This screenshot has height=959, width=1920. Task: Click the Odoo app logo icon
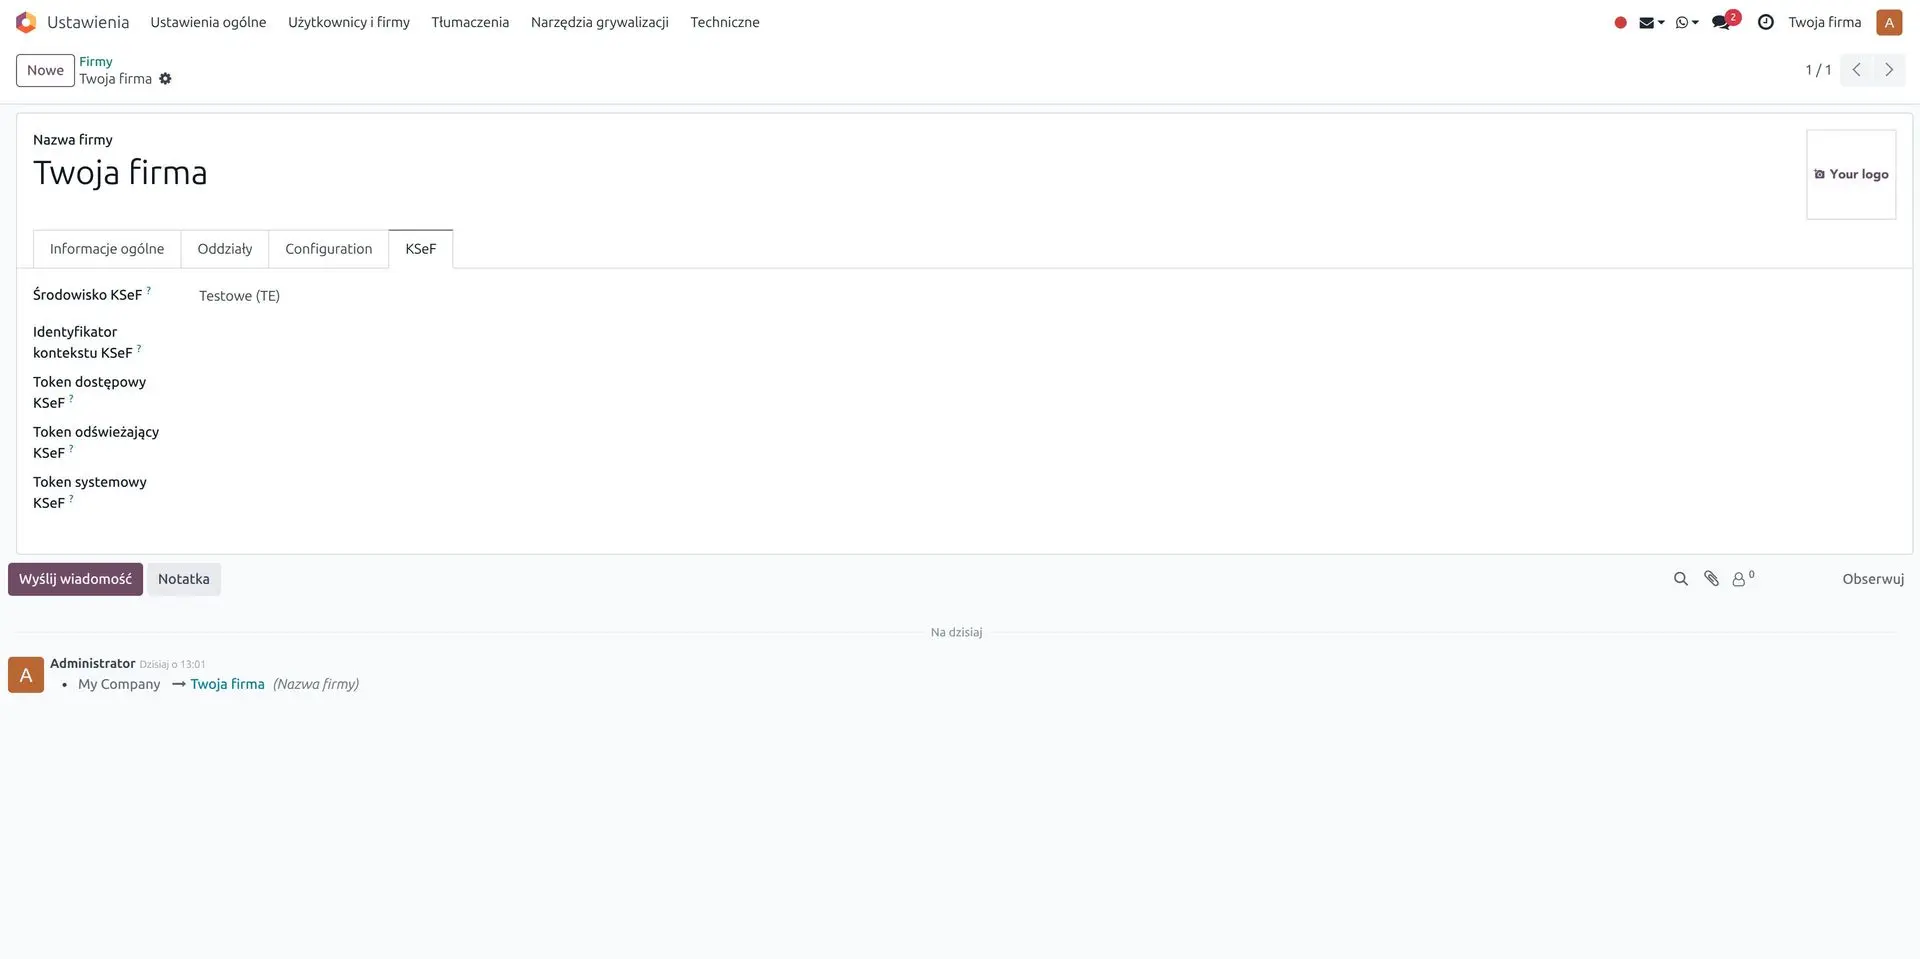(26, 22)
